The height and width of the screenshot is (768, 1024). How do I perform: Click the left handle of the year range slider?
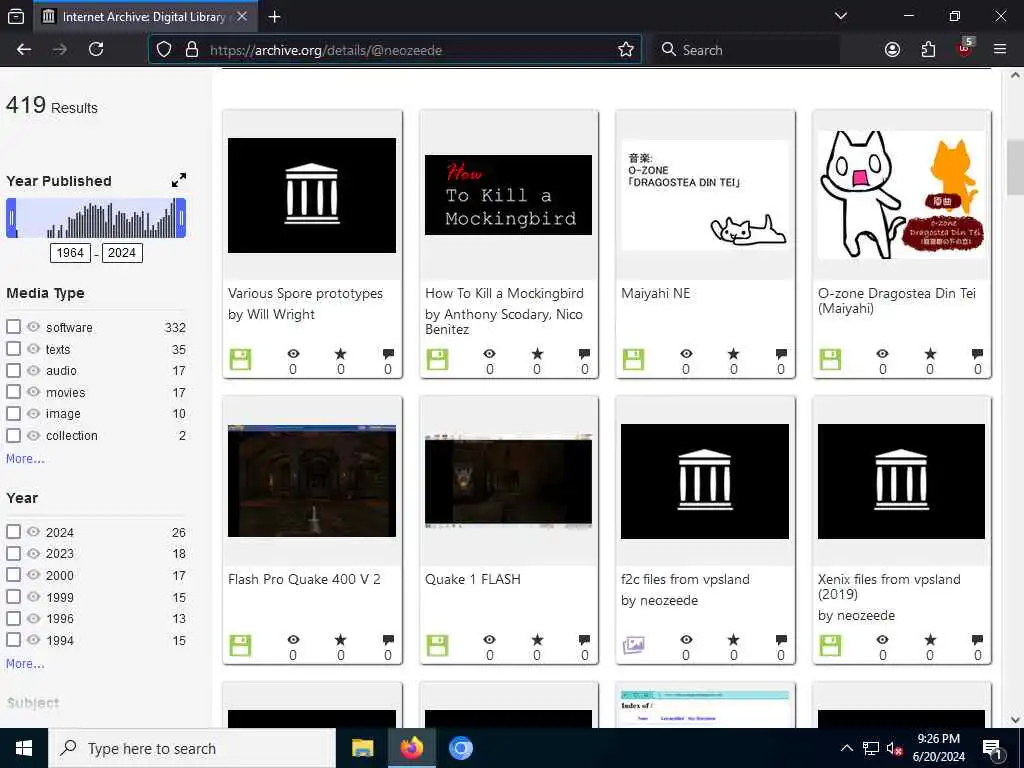point(11,218)
